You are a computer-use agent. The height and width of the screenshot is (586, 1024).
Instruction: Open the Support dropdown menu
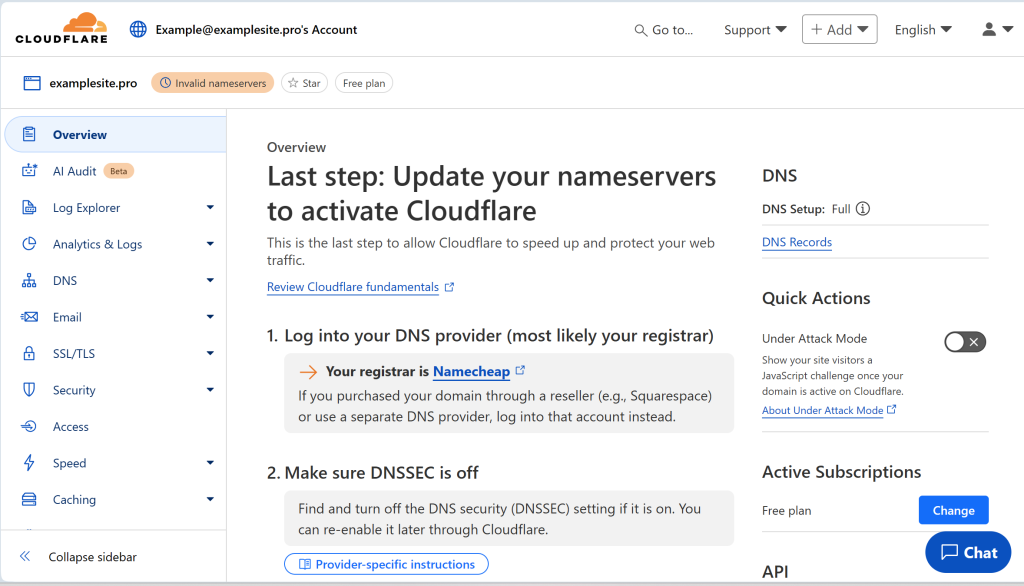(755, 30)
